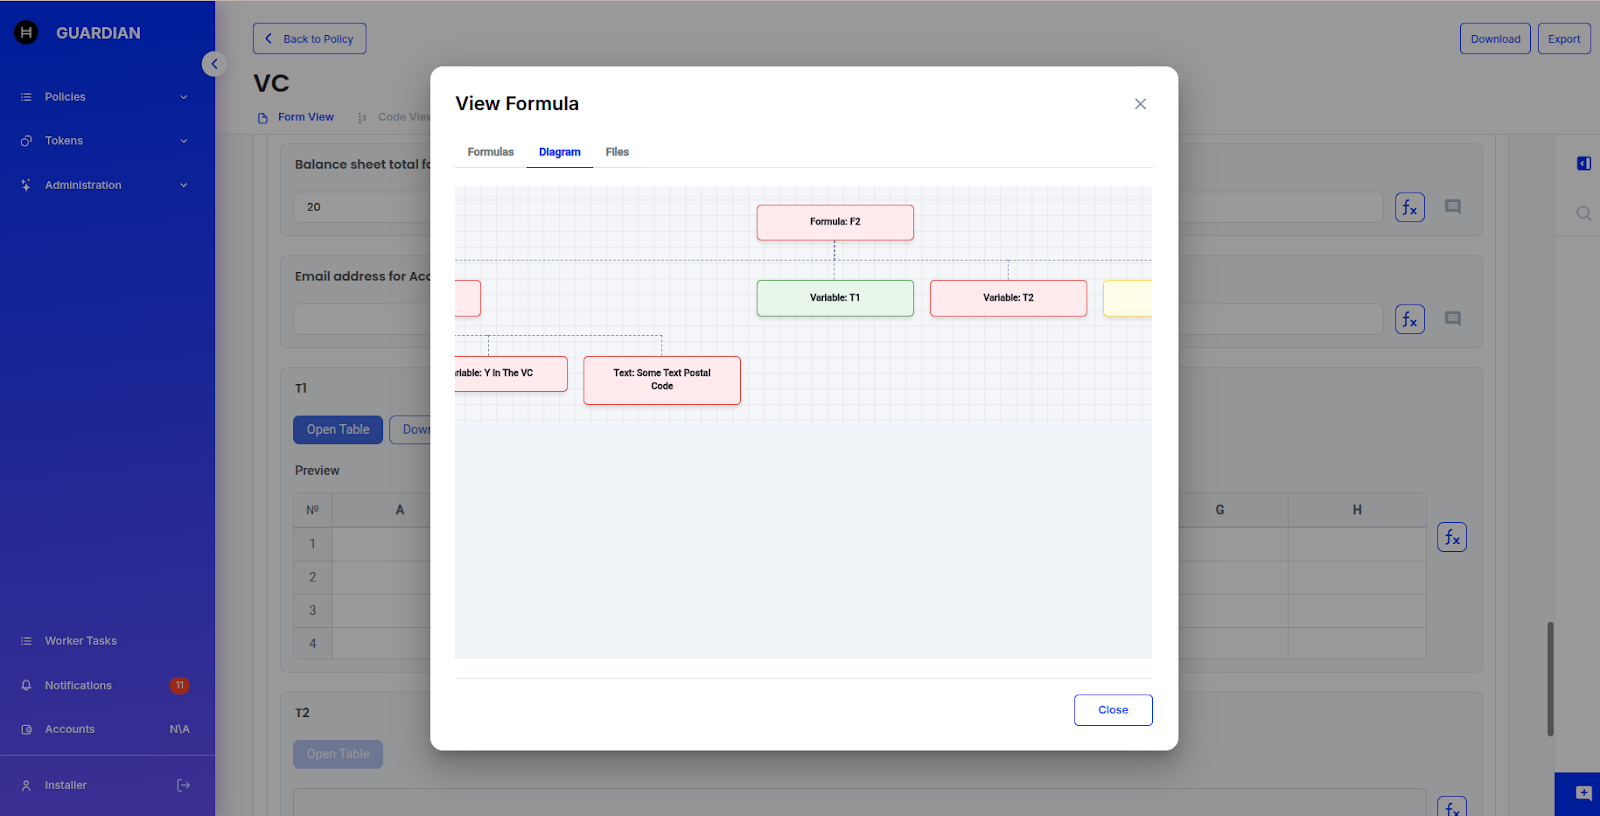The height and width of the screenshot is (816, 1600).
Task: Click formula icon beside Balance sheet field
Action: coord(1409,207)
